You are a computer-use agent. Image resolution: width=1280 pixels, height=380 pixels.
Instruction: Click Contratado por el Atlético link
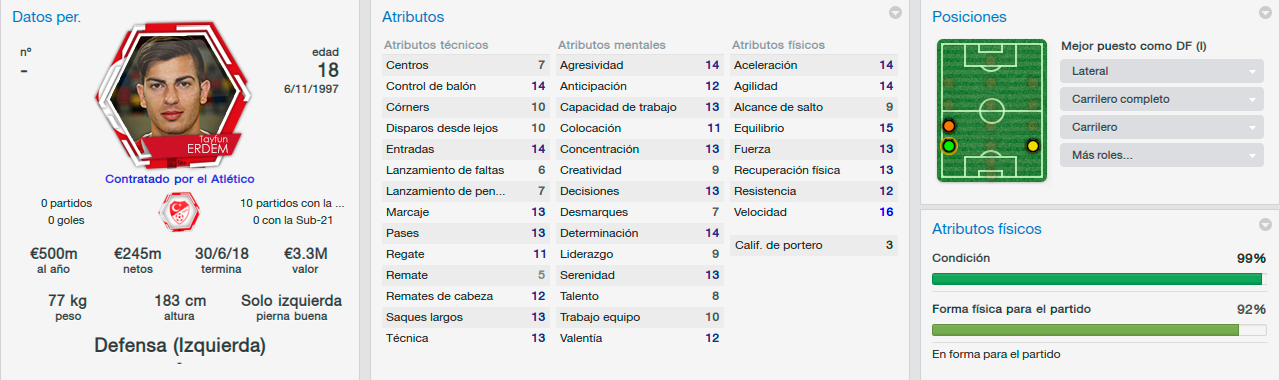[x=179, y=179]
